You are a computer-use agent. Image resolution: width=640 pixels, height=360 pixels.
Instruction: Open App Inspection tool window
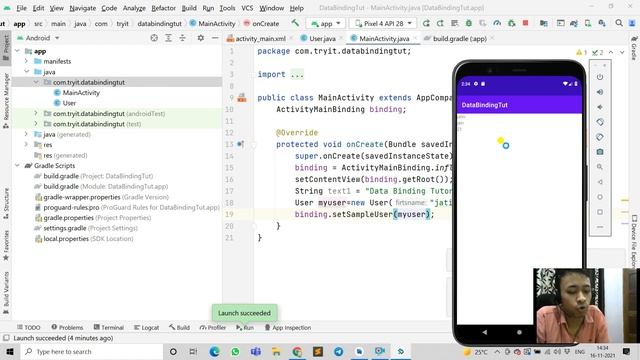click(288, 327)
